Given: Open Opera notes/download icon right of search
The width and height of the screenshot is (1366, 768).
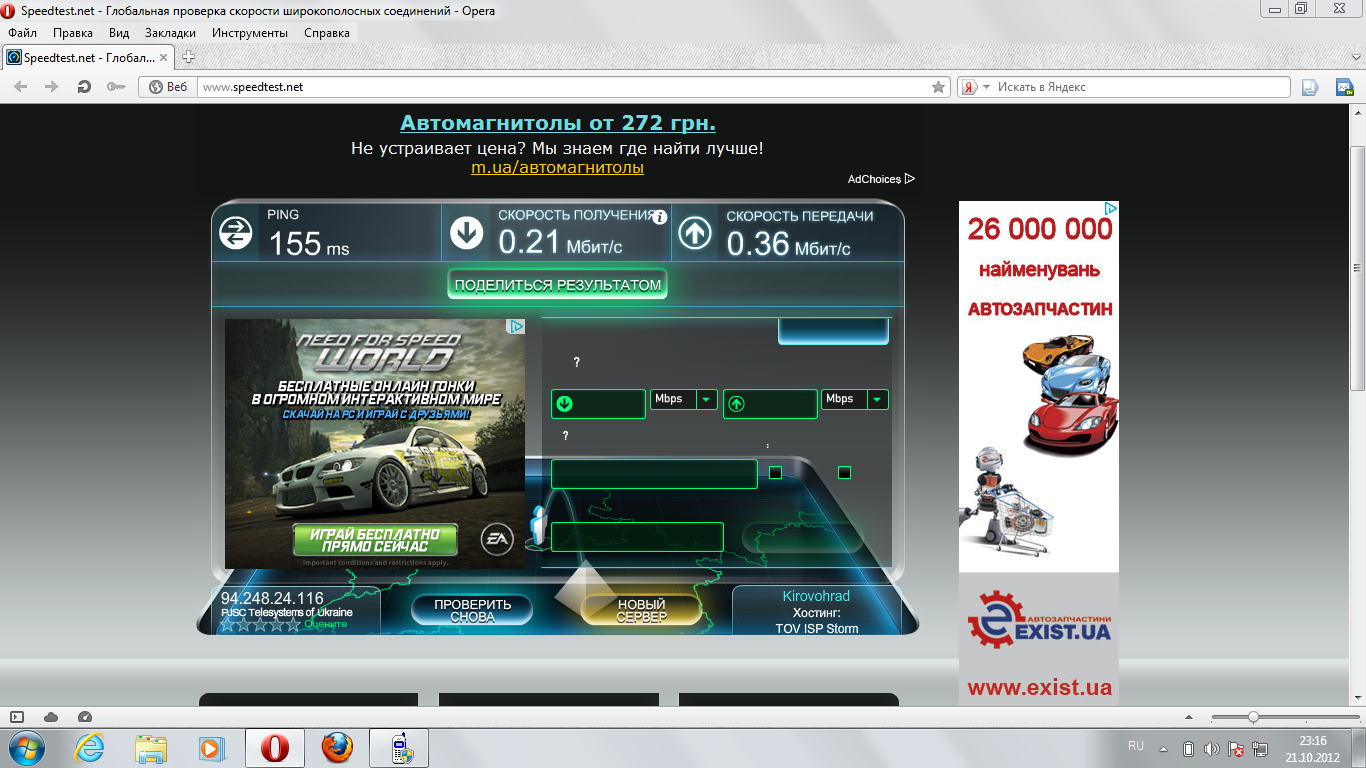Looking at the screenshot, I should (1310, 87).
